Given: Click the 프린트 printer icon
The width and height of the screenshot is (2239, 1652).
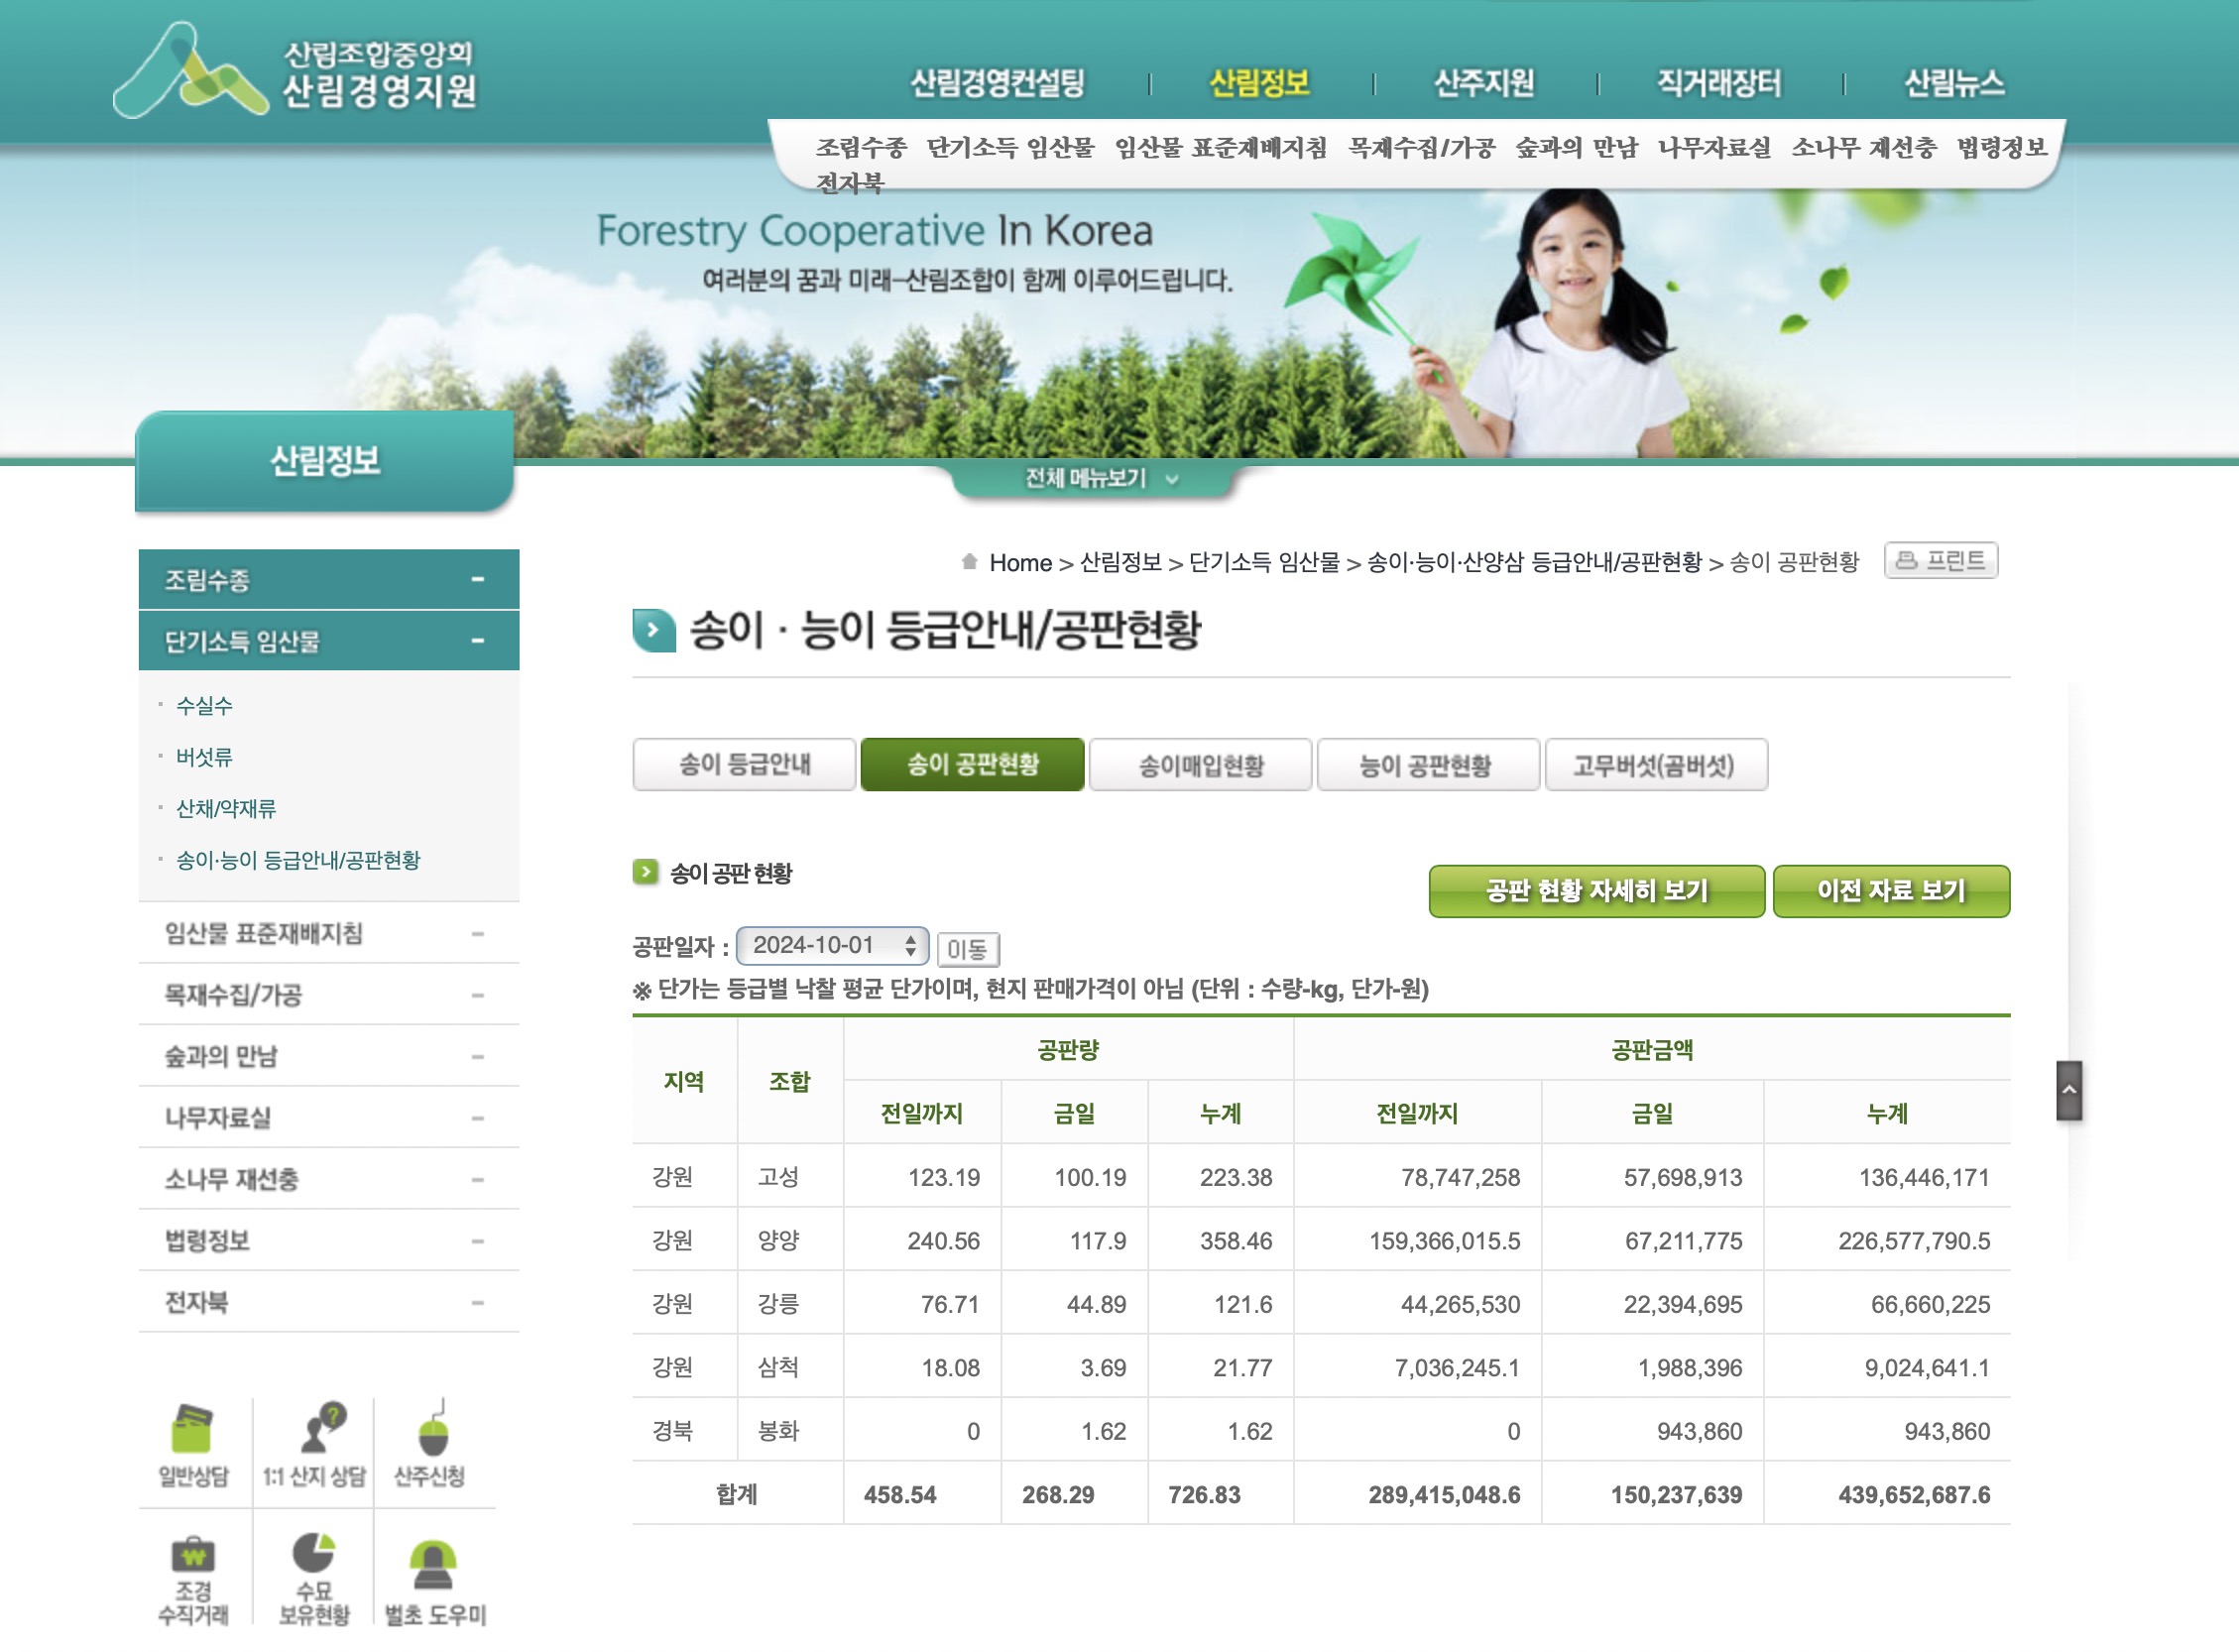Looking at the screenshot, I should [1906, 561].
